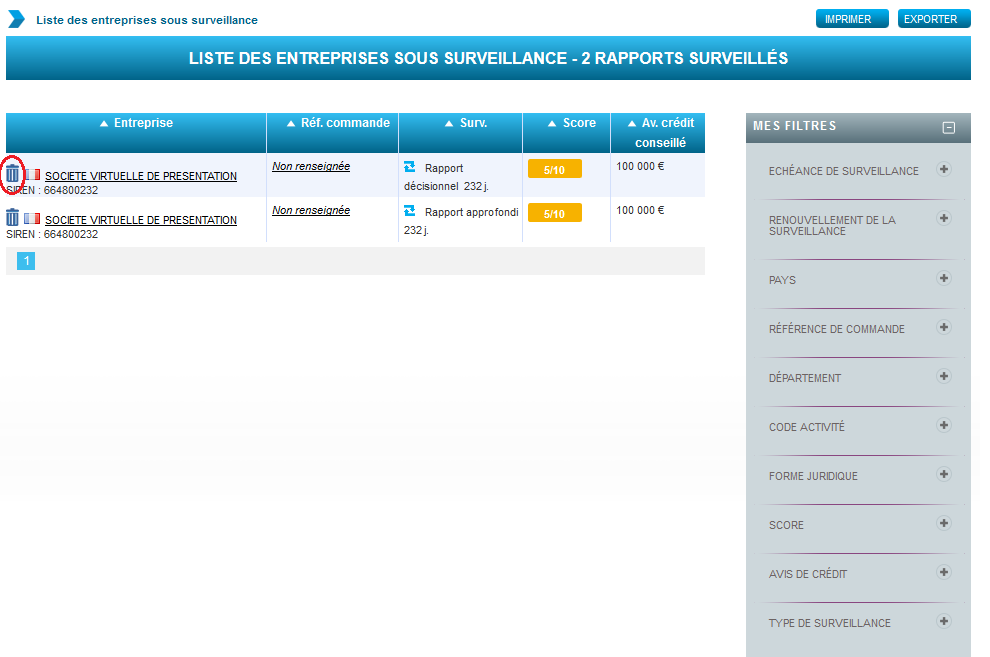Expand the Score filter section
Screen dimensions: 990x657
[x=943, y=523]
